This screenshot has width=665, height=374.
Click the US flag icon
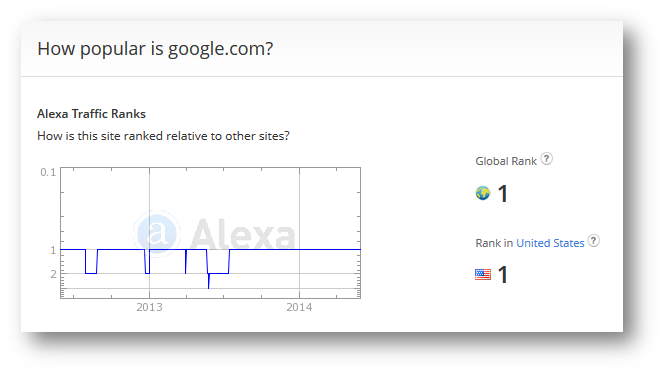pos(483,274)
